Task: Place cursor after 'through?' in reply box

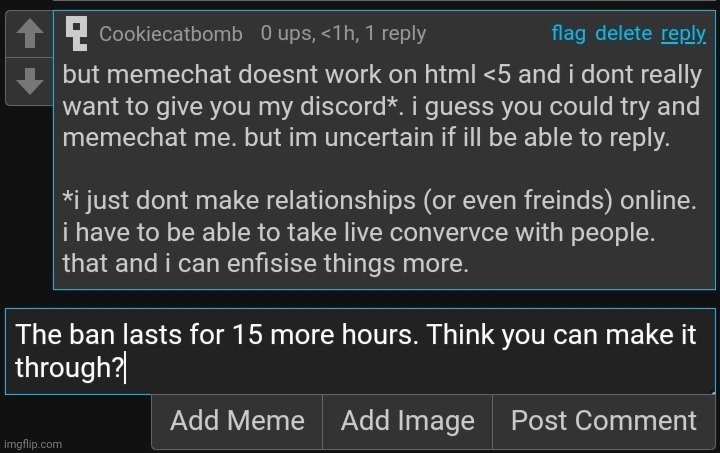Action: click(x=125, y=368)
